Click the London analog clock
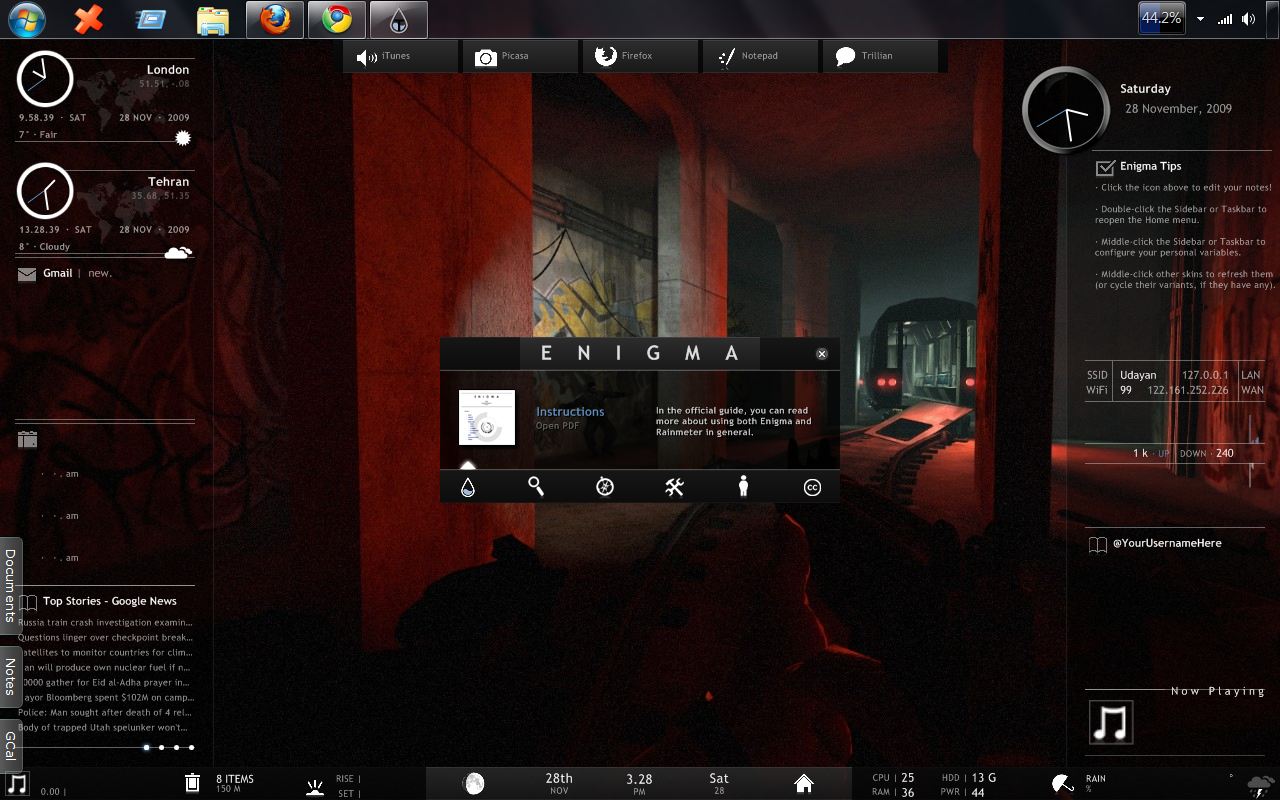 45,79
